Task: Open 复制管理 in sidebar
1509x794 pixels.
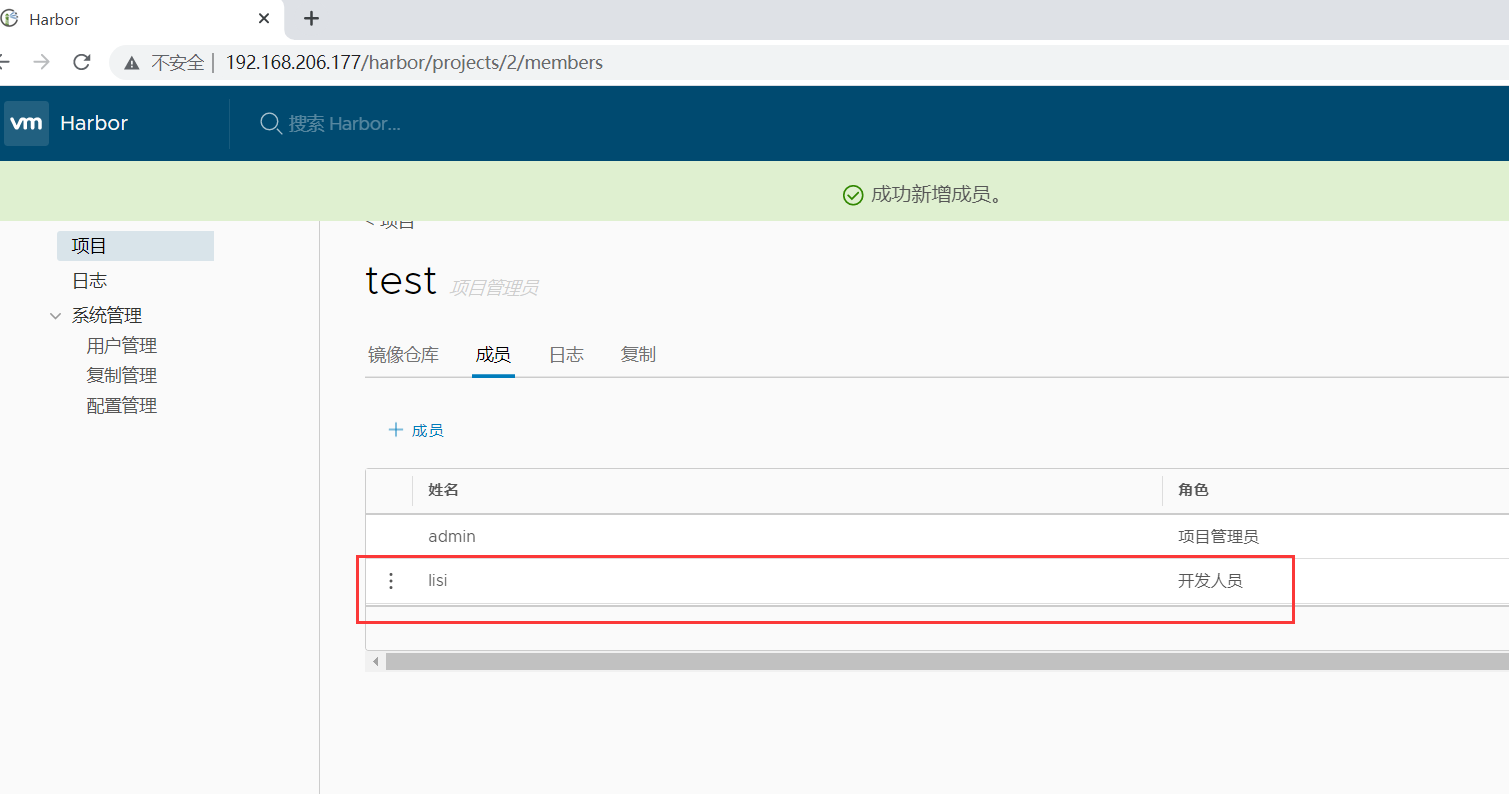Action: pyautogui.click(x=122, y=376)
